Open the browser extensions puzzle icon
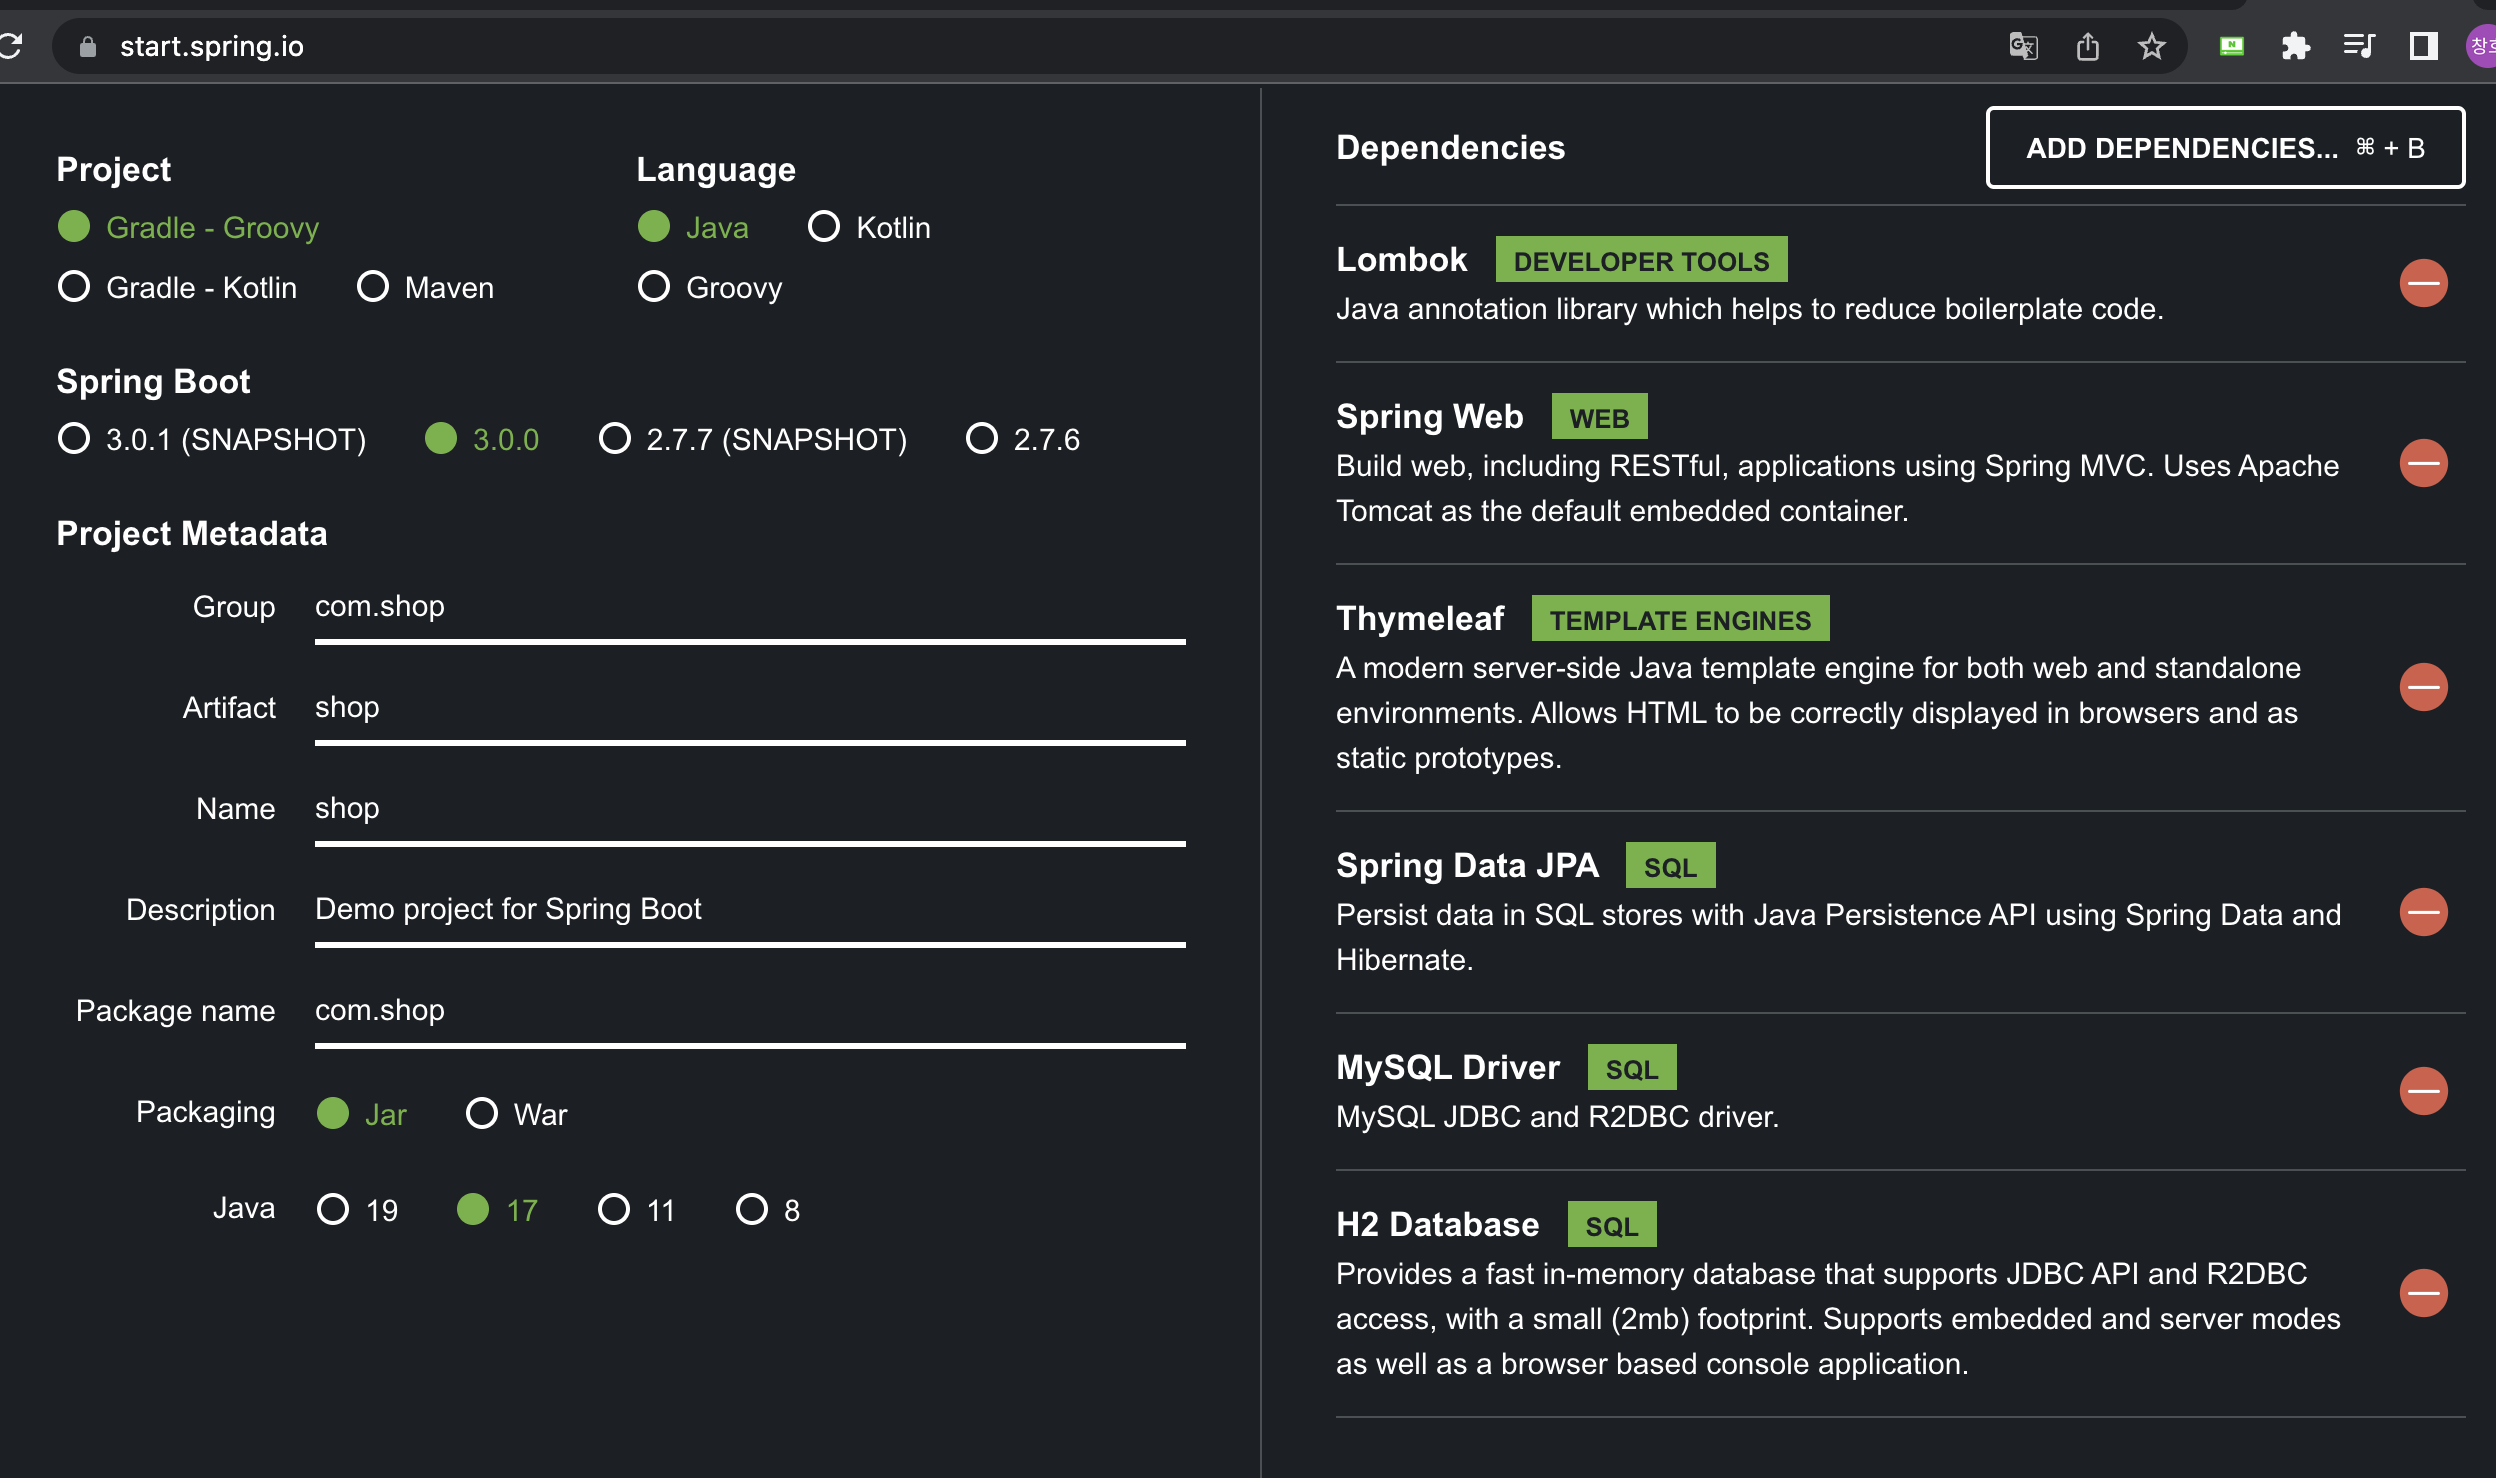2496x1478 pixels. coord(2295,46)
